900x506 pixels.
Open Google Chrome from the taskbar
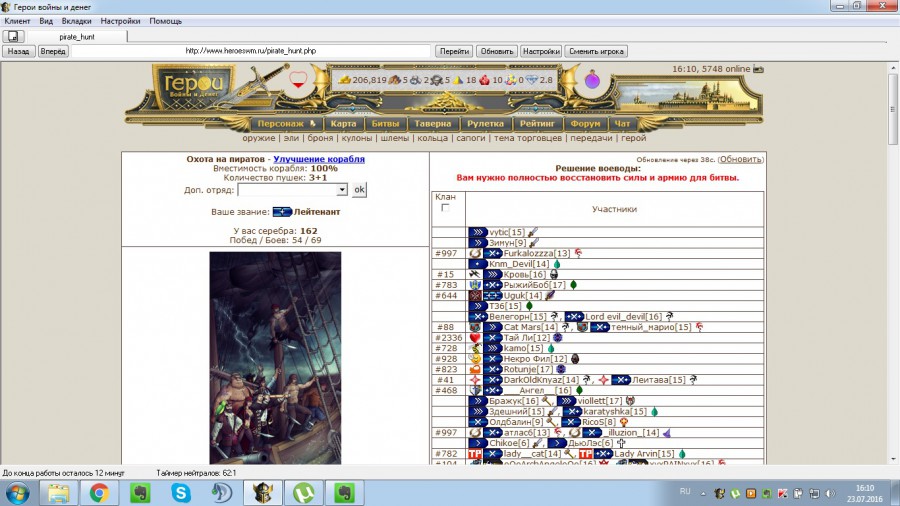coord(99,493)
